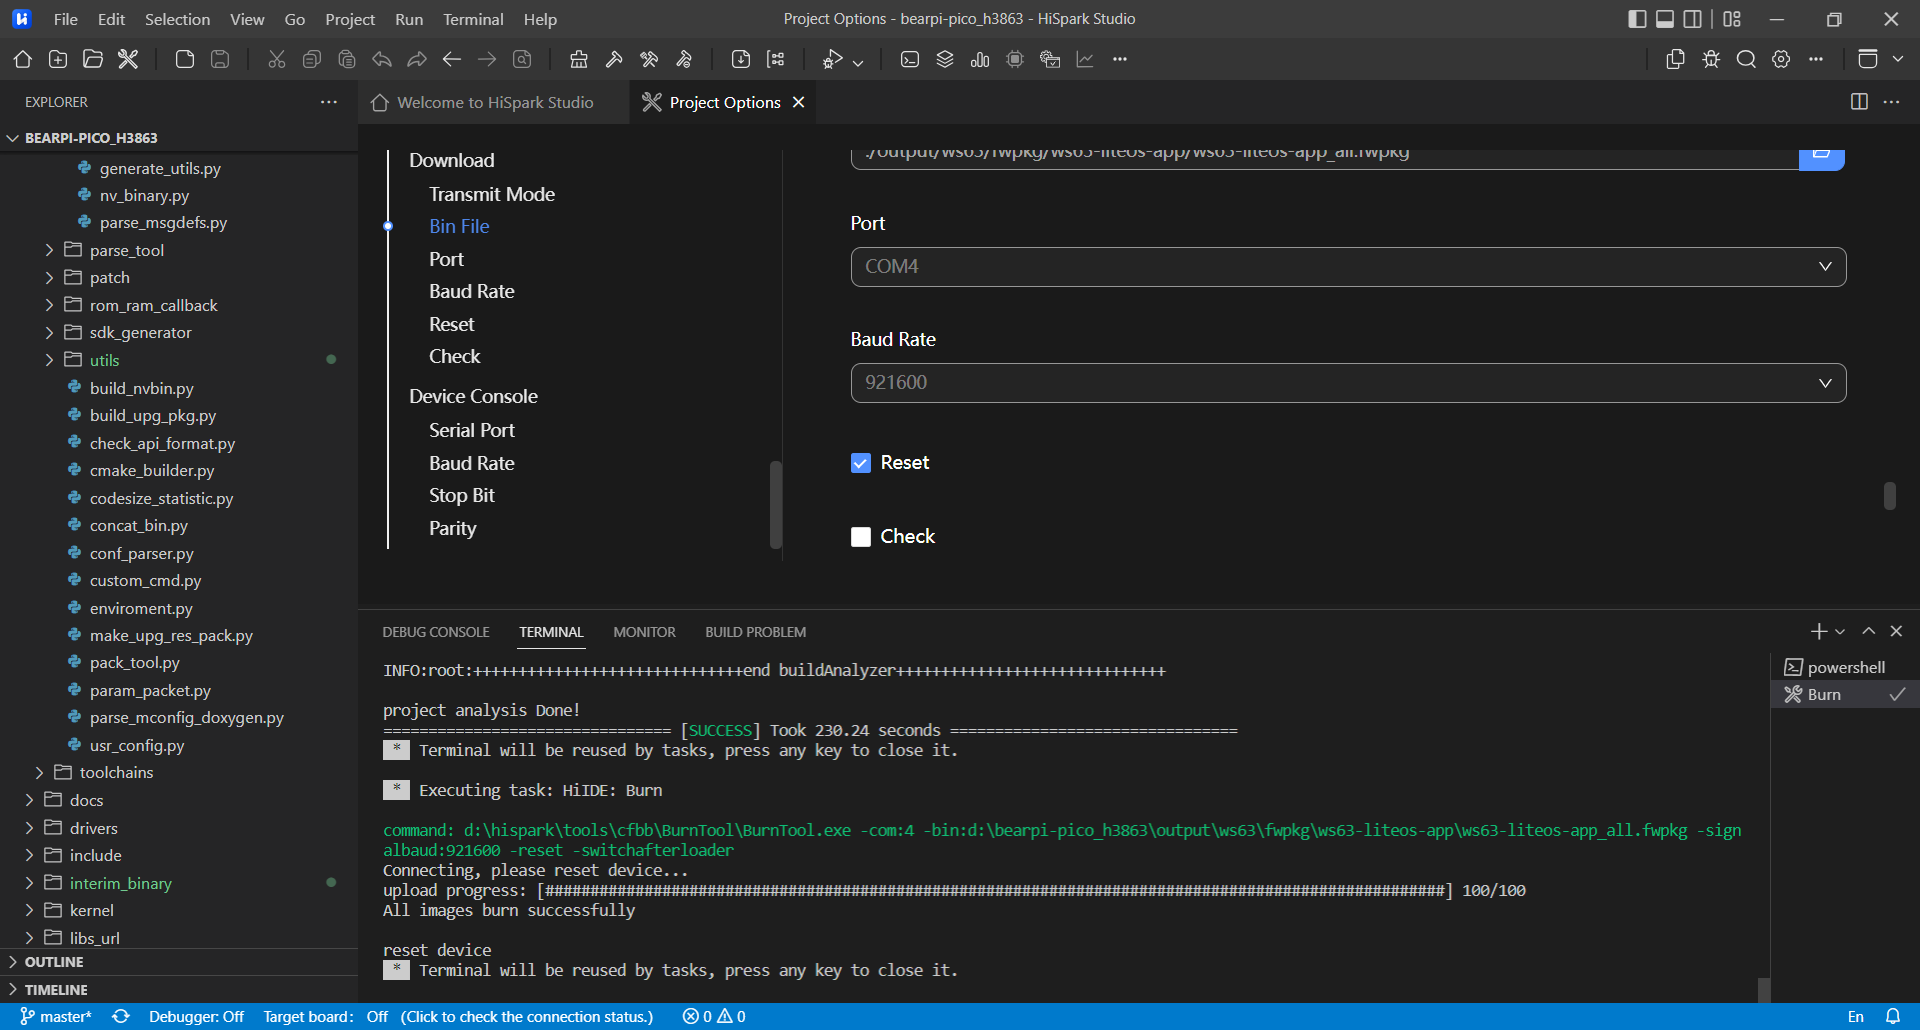Screen dimensions: 1920x1030
Task: Open the File menu
Action: coord(66,19)
